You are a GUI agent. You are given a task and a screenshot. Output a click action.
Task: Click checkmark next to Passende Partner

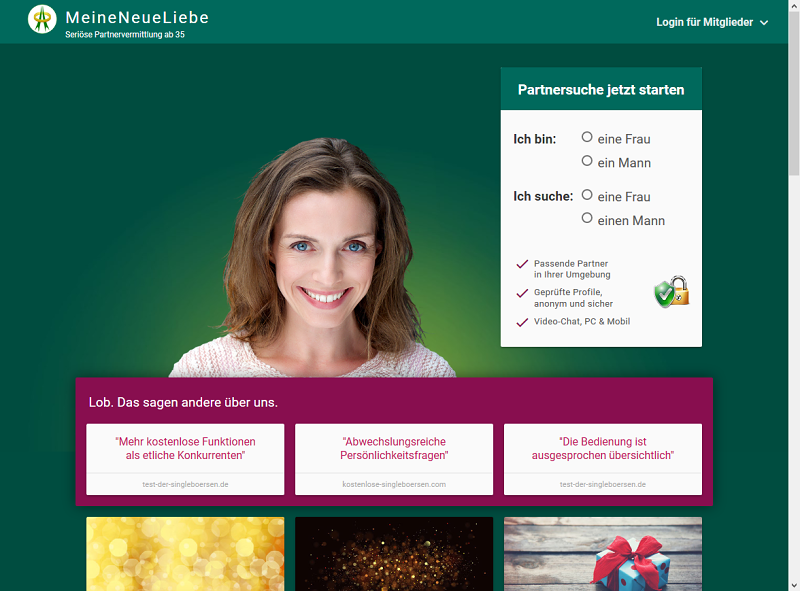(x=522, y=264)
